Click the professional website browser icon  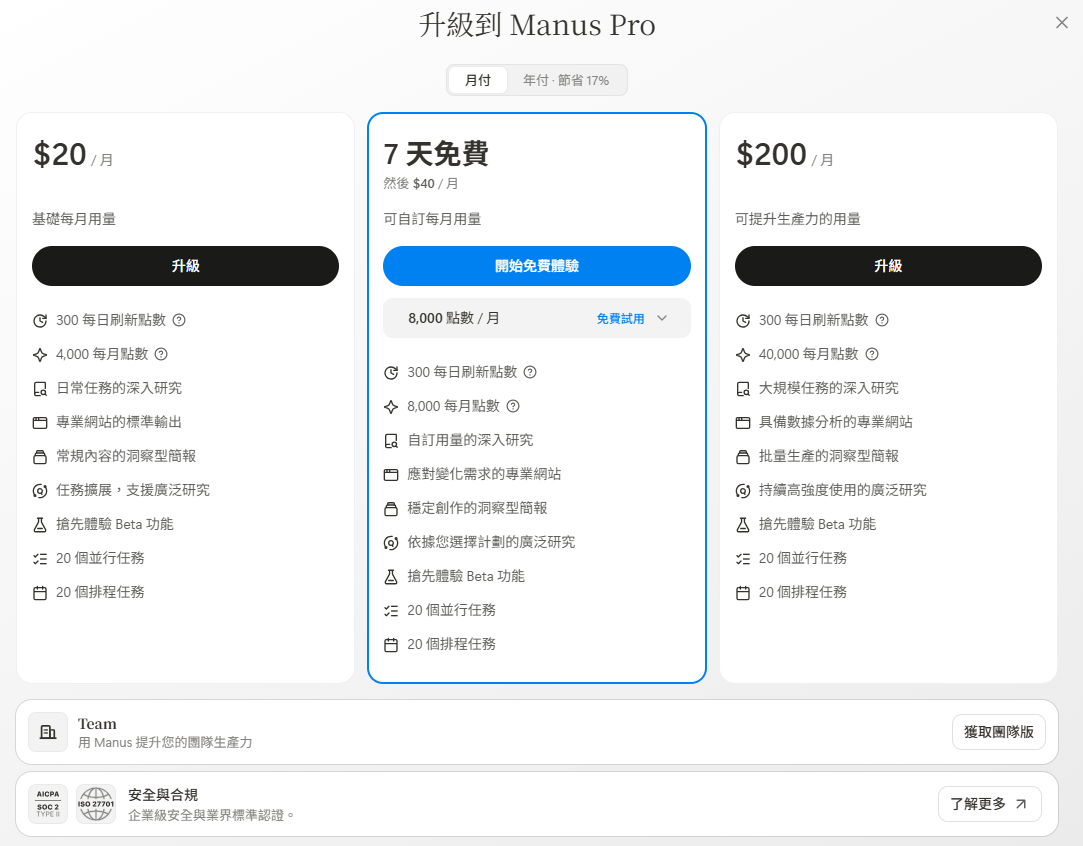click(41, 422)
